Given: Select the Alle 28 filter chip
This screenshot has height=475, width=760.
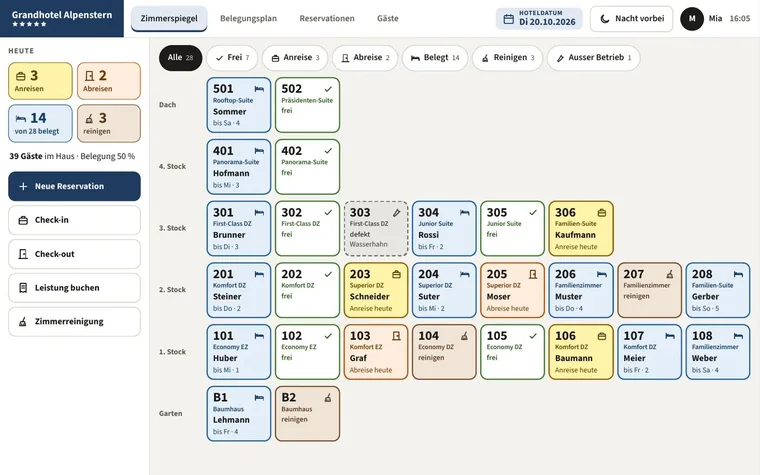Looking at the screenshot, I should coord(180,58).
